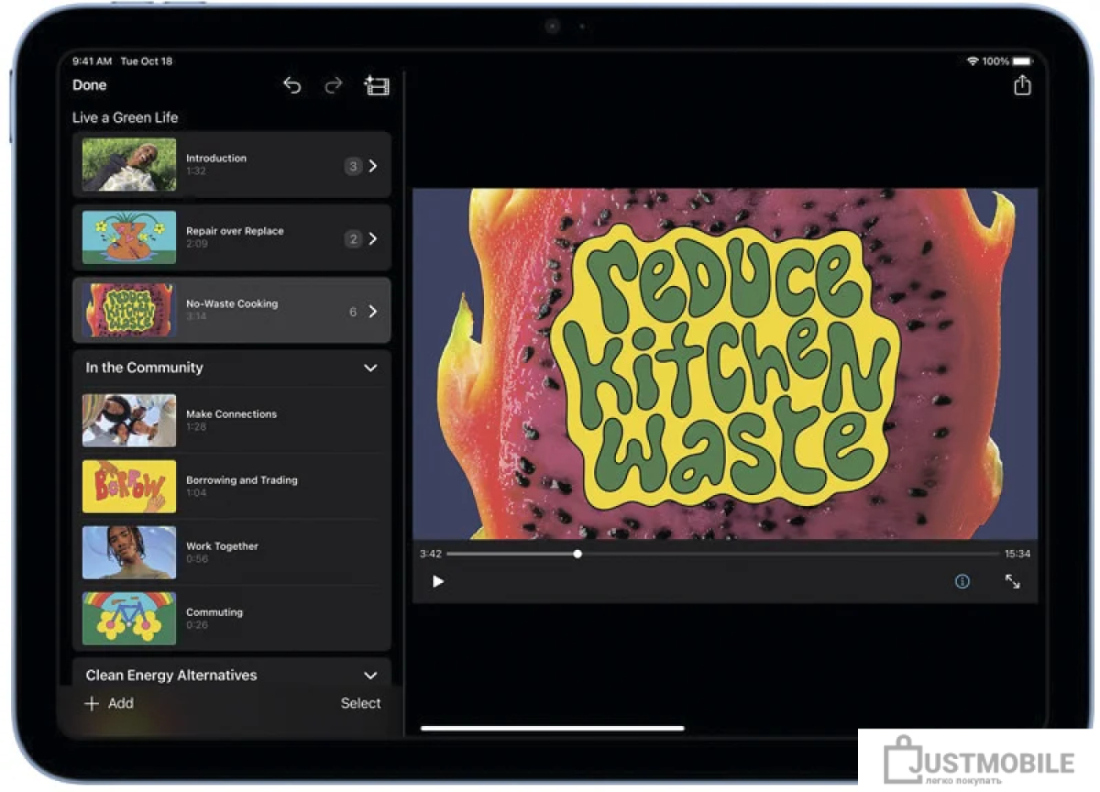Collapse the Clean Energy Alternatives section
The width and height of the screenshot is (1100, 792).
point(370,676)
